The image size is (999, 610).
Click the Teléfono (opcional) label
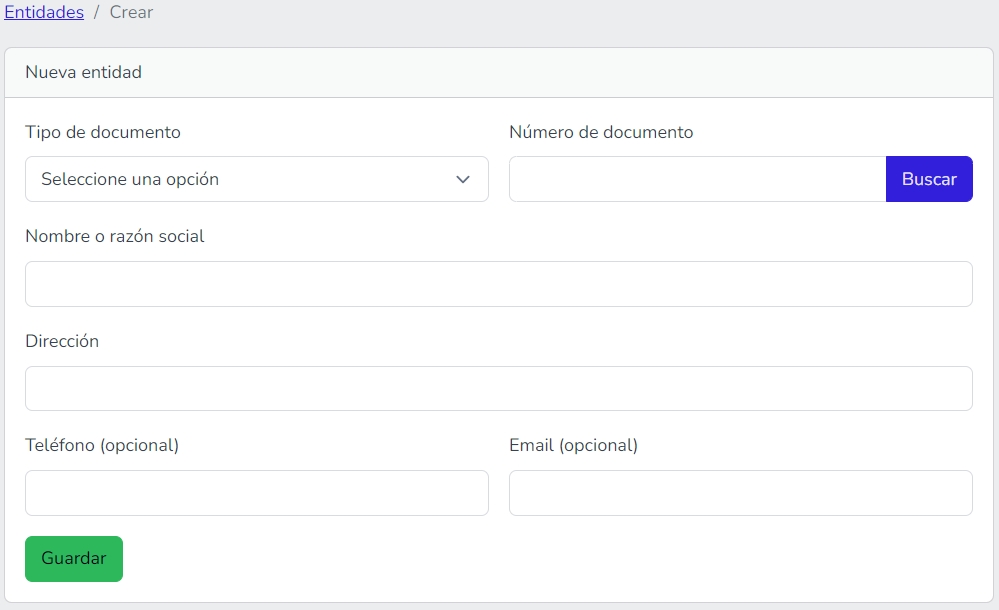click(102, 445)
